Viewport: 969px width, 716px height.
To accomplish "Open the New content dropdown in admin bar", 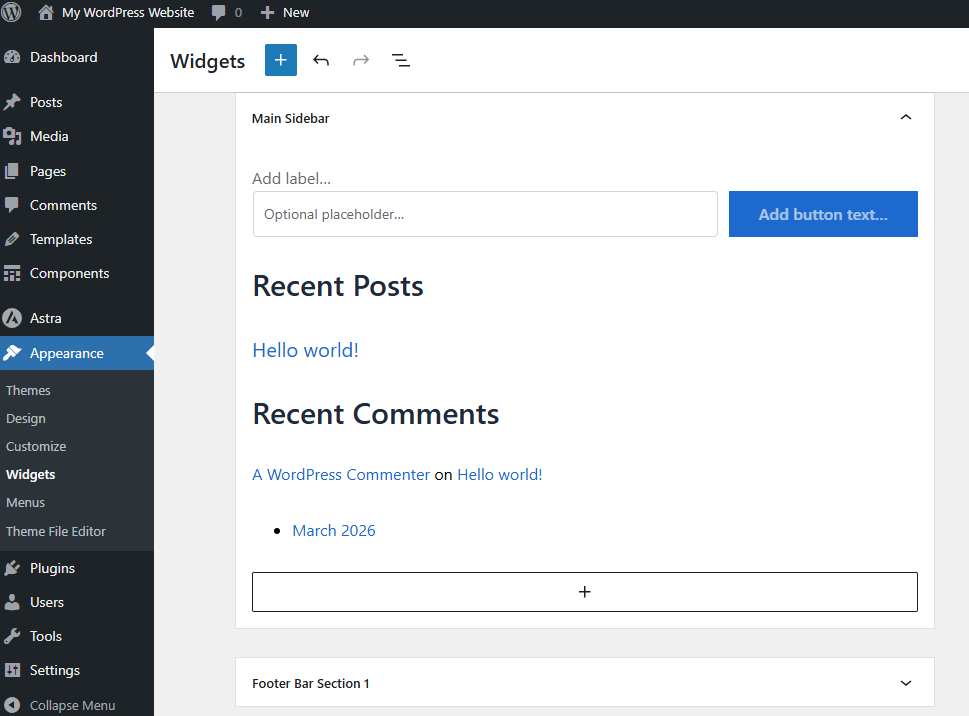I will click(285, 13).
